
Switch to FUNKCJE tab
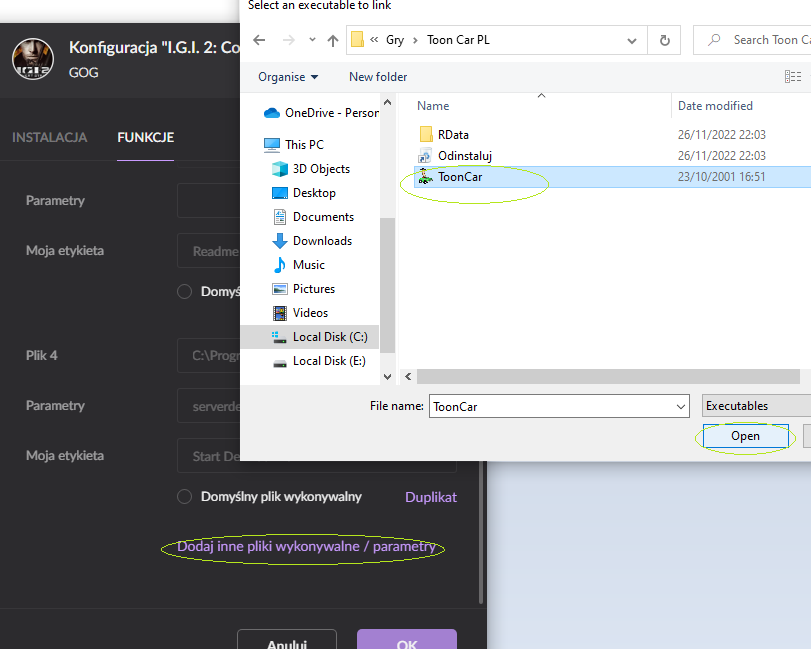point(145,138)
